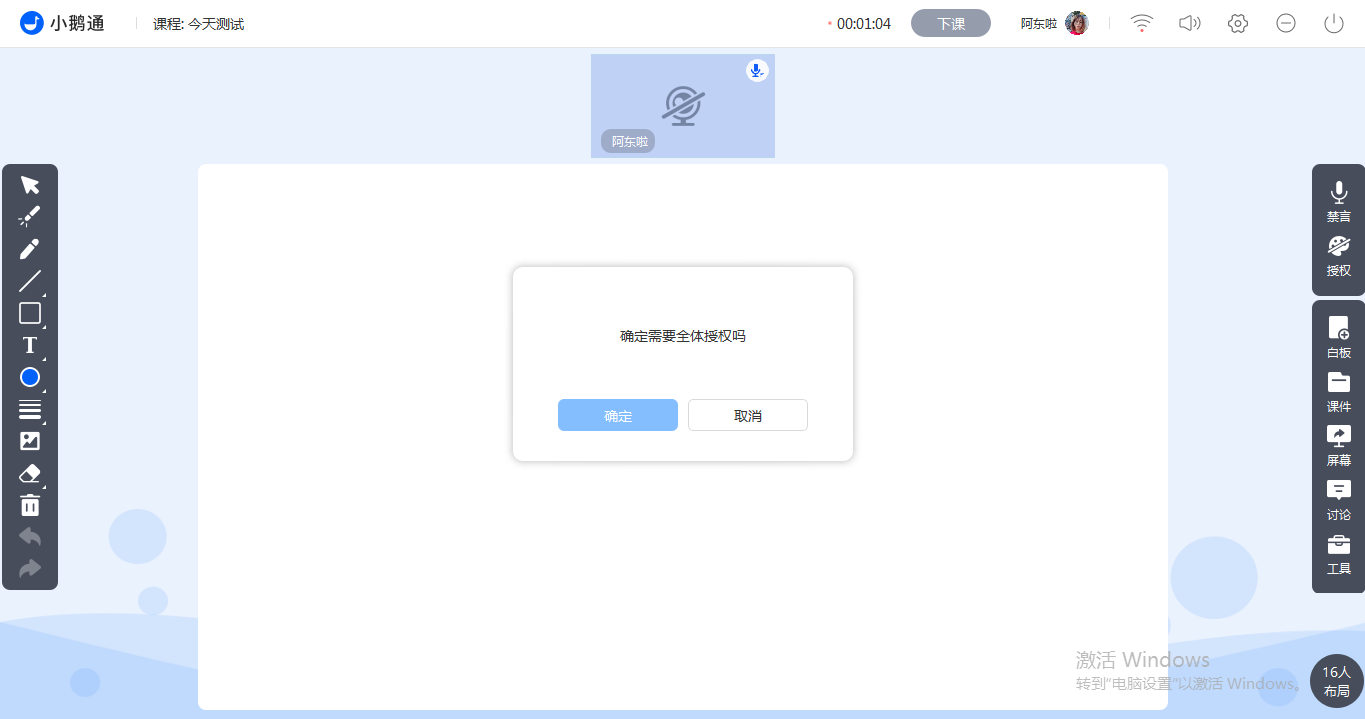Image resolution: width=1365 pixels, height=719 pixels.
Task: Click the dialog text 确定需要全体授权吗
Action: 683,336
